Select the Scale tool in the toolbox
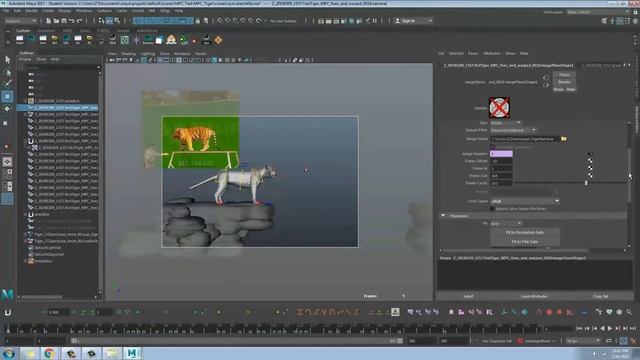Screen dimensions: 640x360 point(6,123)
